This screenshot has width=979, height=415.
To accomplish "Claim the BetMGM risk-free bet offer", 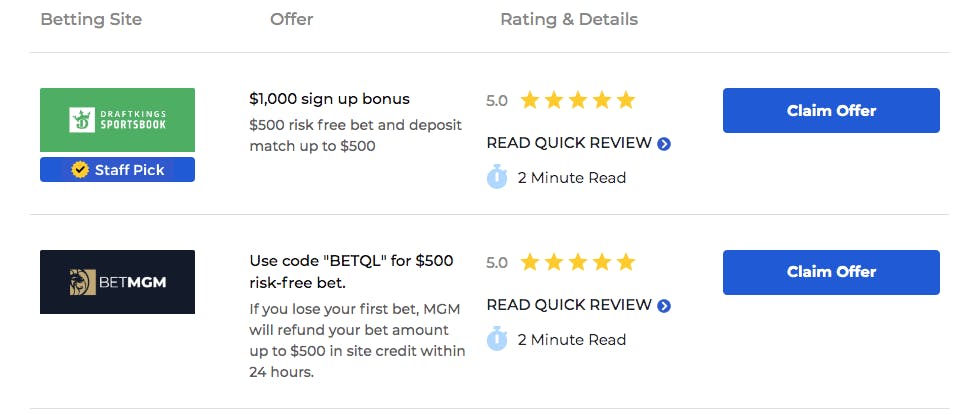I will click(x=831, y=272).
